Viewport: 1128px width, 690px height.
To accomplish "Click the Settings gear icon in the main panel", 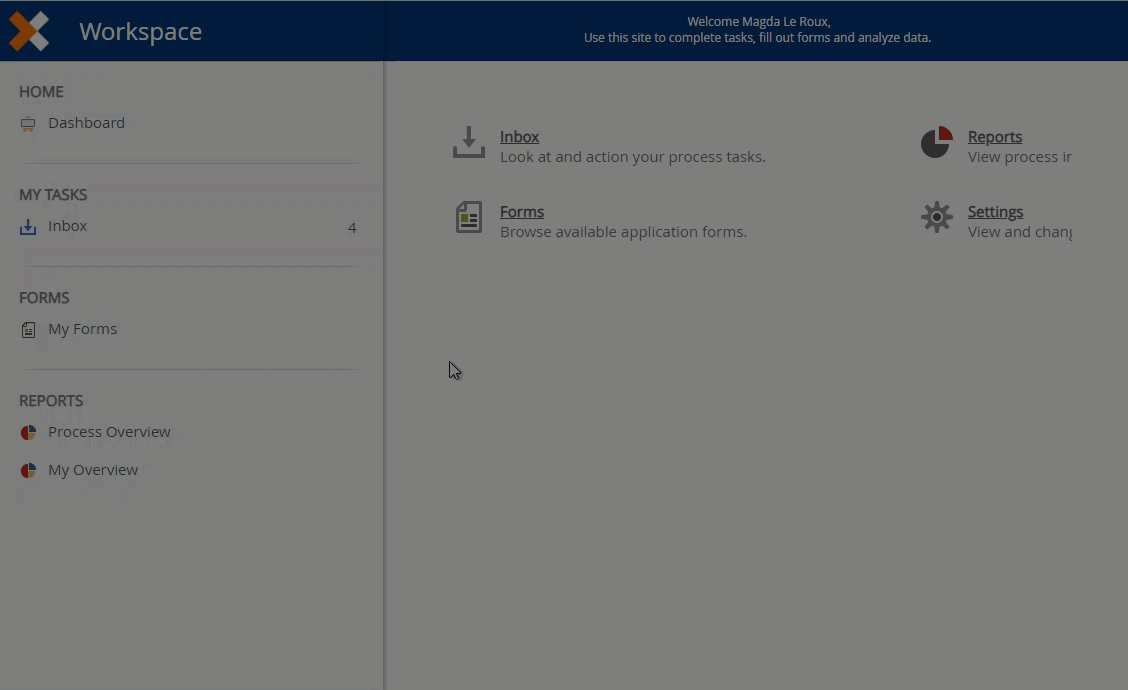I will point(937,217).
